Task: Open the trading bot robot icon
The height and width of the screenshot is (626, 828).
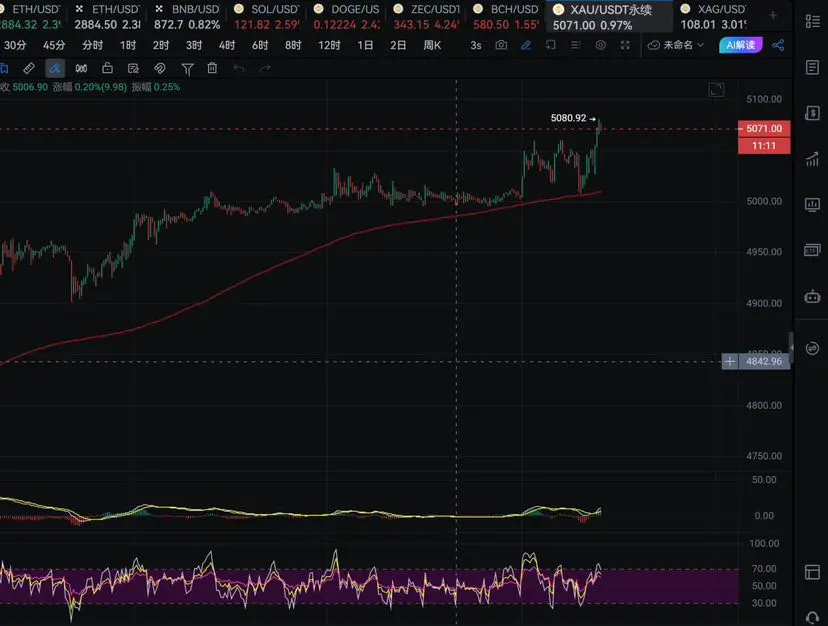Action: (812, 296)
